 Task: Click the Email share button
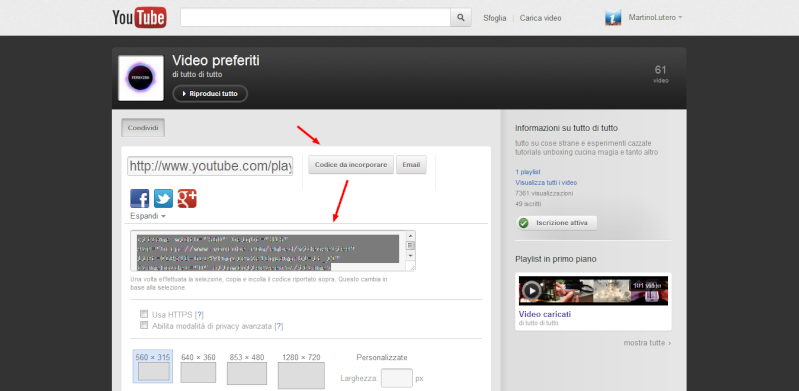point(411,165)
